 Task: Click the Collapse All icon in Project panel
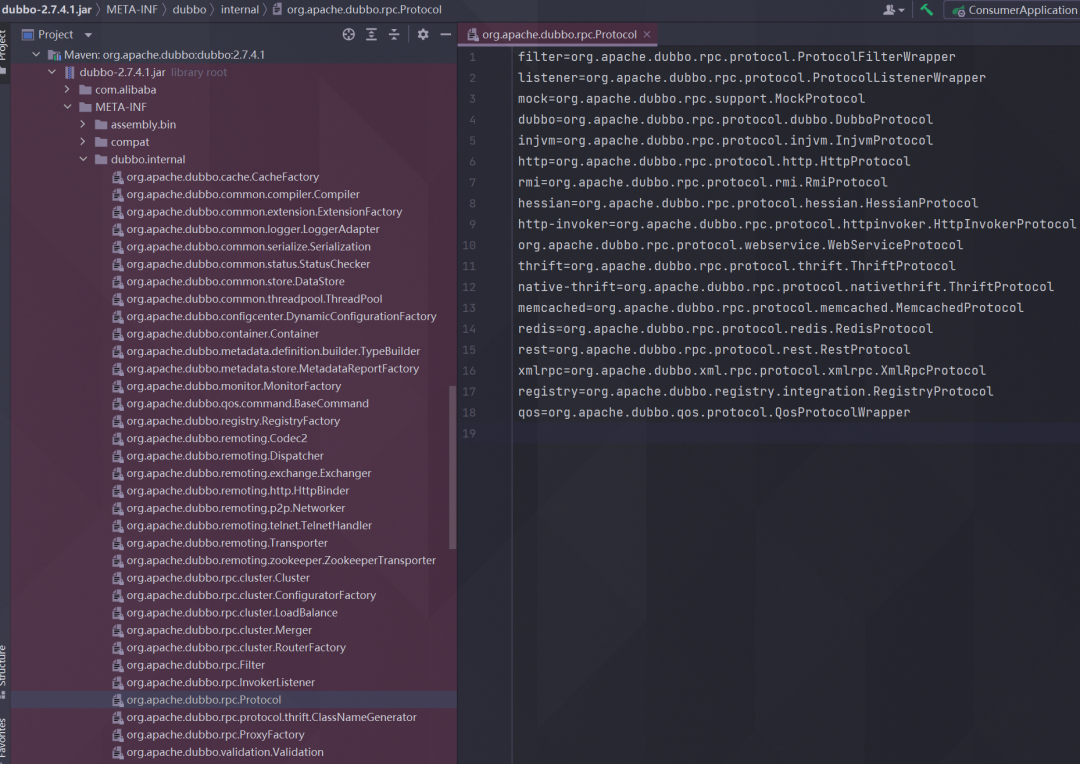394,34
